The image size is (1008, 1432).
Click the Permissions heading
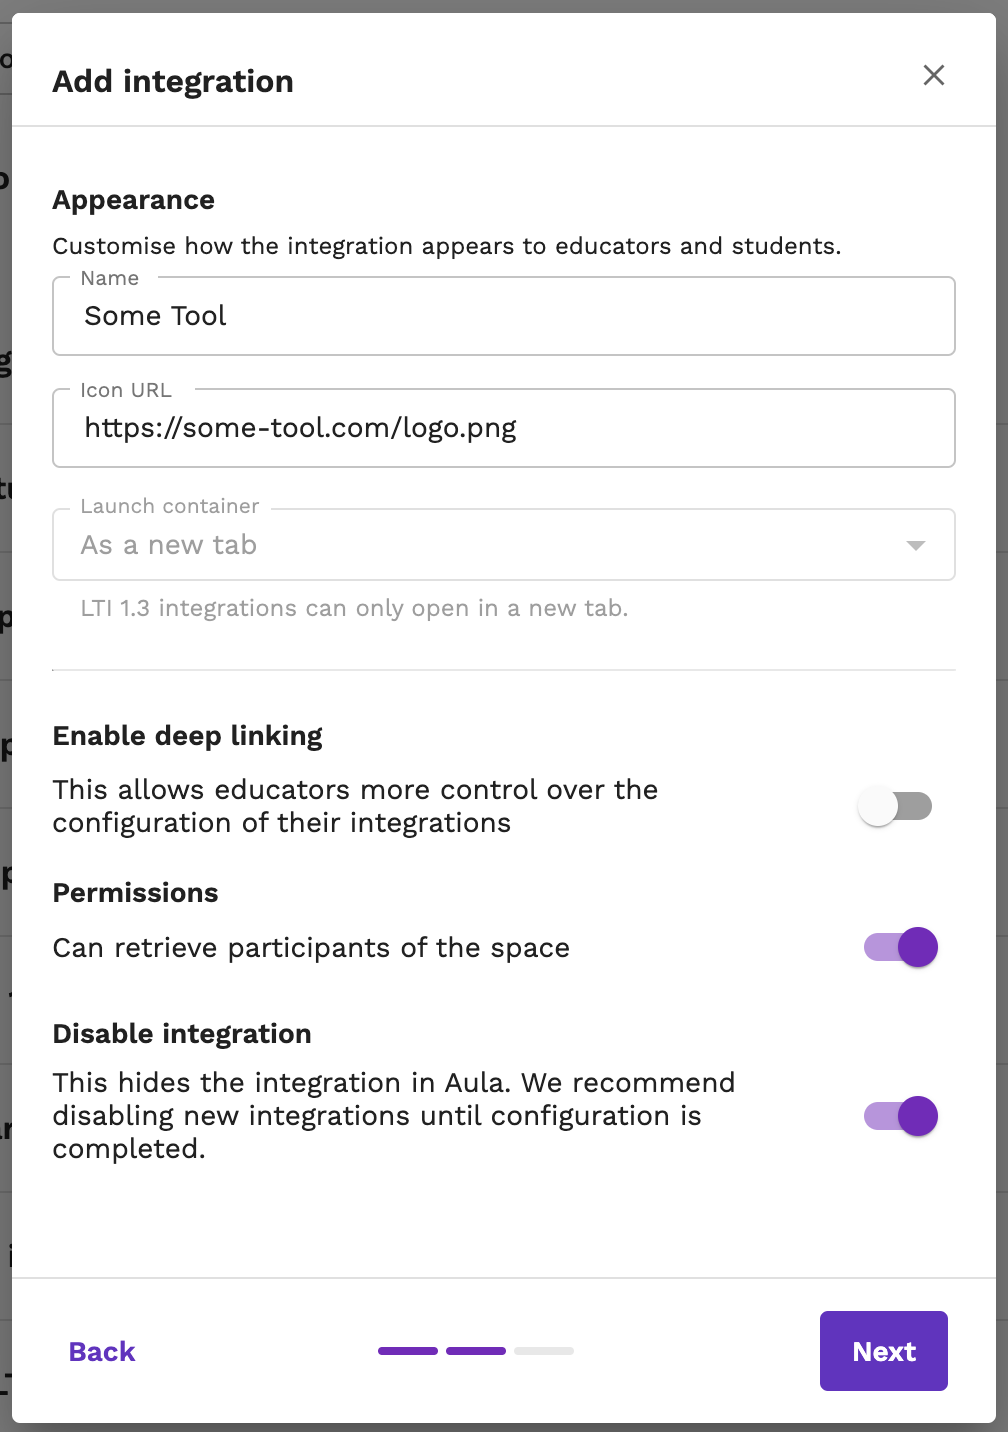(x=136, y=893)
